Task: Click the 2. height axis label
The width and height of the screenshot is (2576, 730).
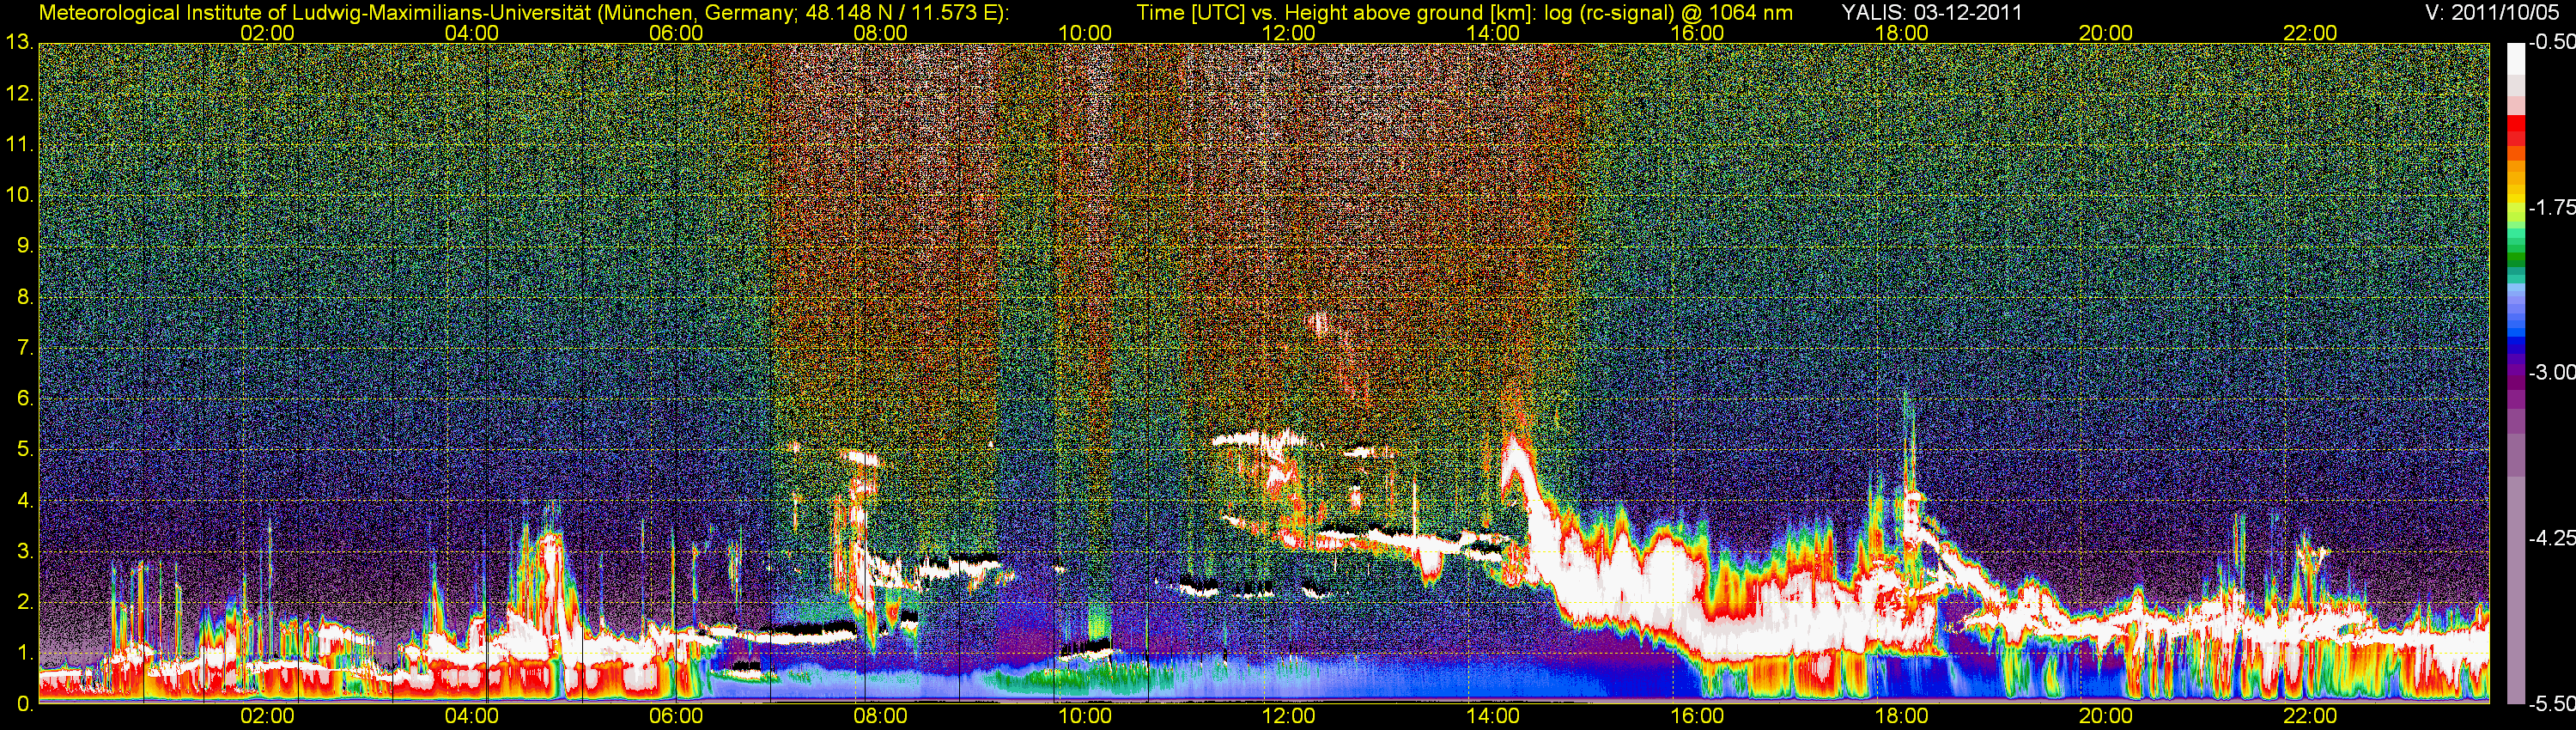Action: click(26, 602)
